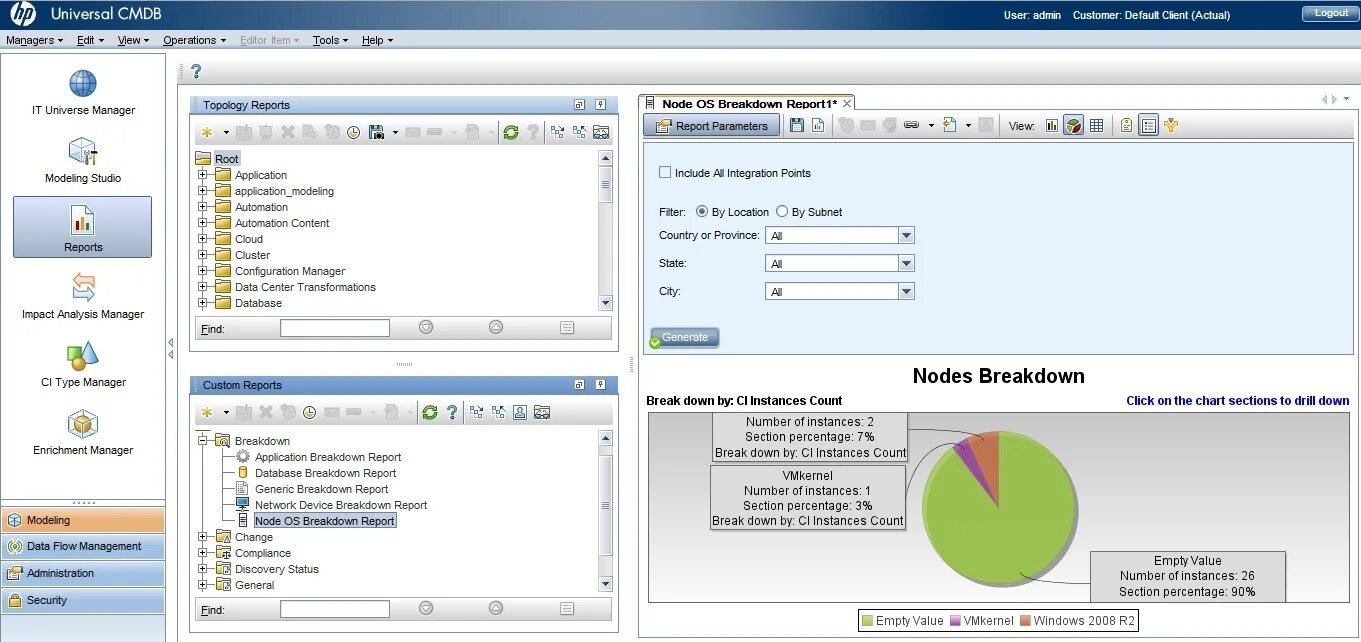This screenshot has height=642, width=1361.
Task: Switch view to table grid
Action: (x=1096, y=125)
